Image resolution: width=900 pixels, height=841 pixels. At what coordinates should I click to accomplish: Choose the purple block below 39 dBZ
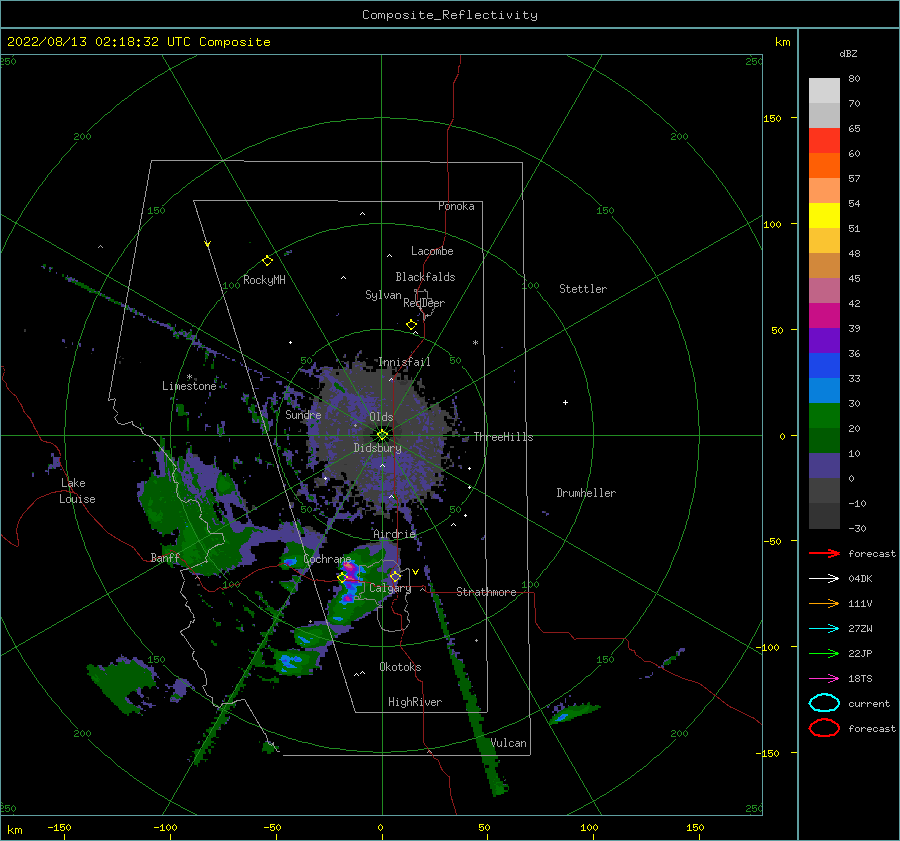pos(824,340)
